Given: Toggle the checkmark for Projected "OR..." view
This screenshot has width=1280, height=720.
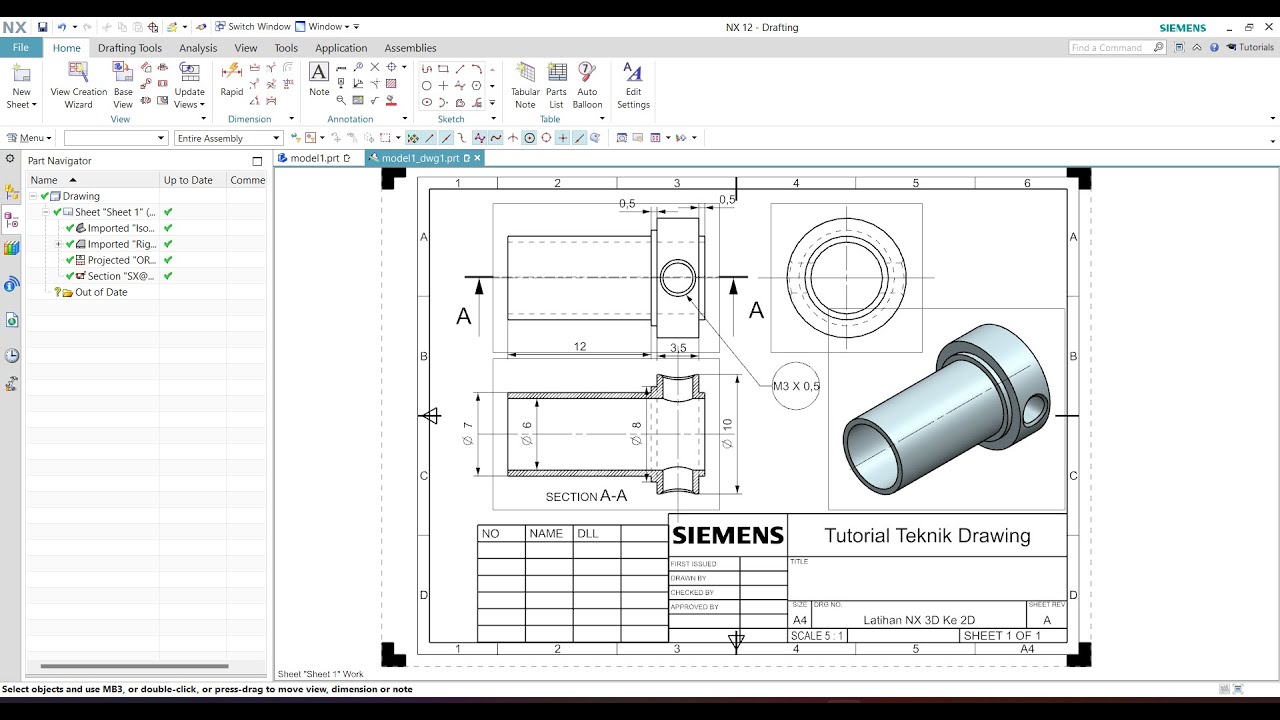Looking at the screenshot, I should coord(70,260).
